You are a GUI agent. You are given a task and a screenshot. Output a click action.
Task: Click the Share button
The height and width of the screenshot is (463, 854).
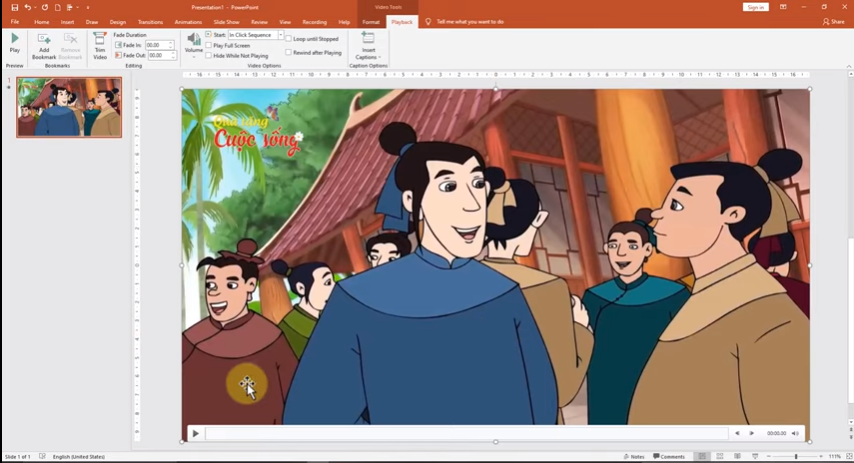833,22
